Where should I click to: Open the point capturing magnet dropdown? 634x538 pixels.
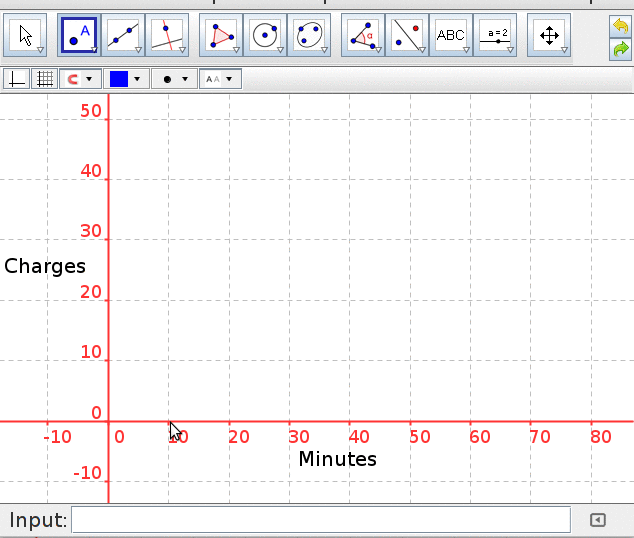81,79
